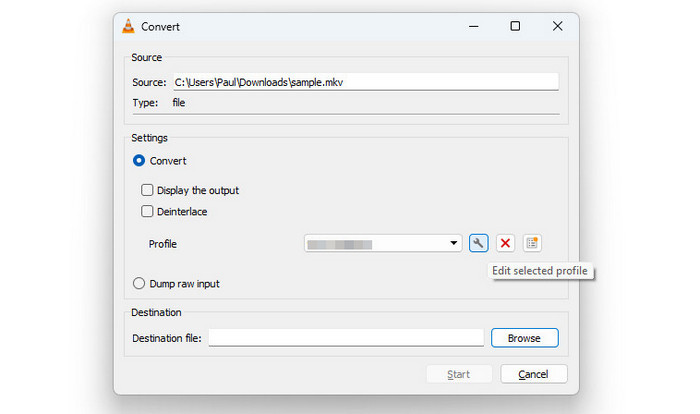Screen dimensions: 700x414
Task: Focus the Destination file text field
Action: (x=345, y=338)
